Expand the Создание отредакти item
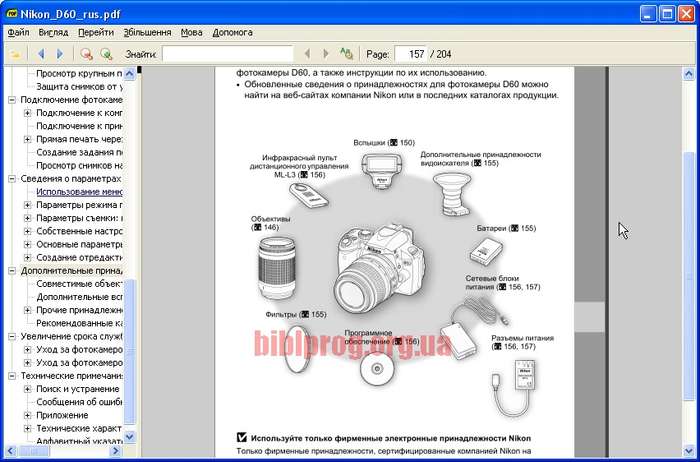Image resolution: width=700 pixels, height=462 pixels. 27,258
